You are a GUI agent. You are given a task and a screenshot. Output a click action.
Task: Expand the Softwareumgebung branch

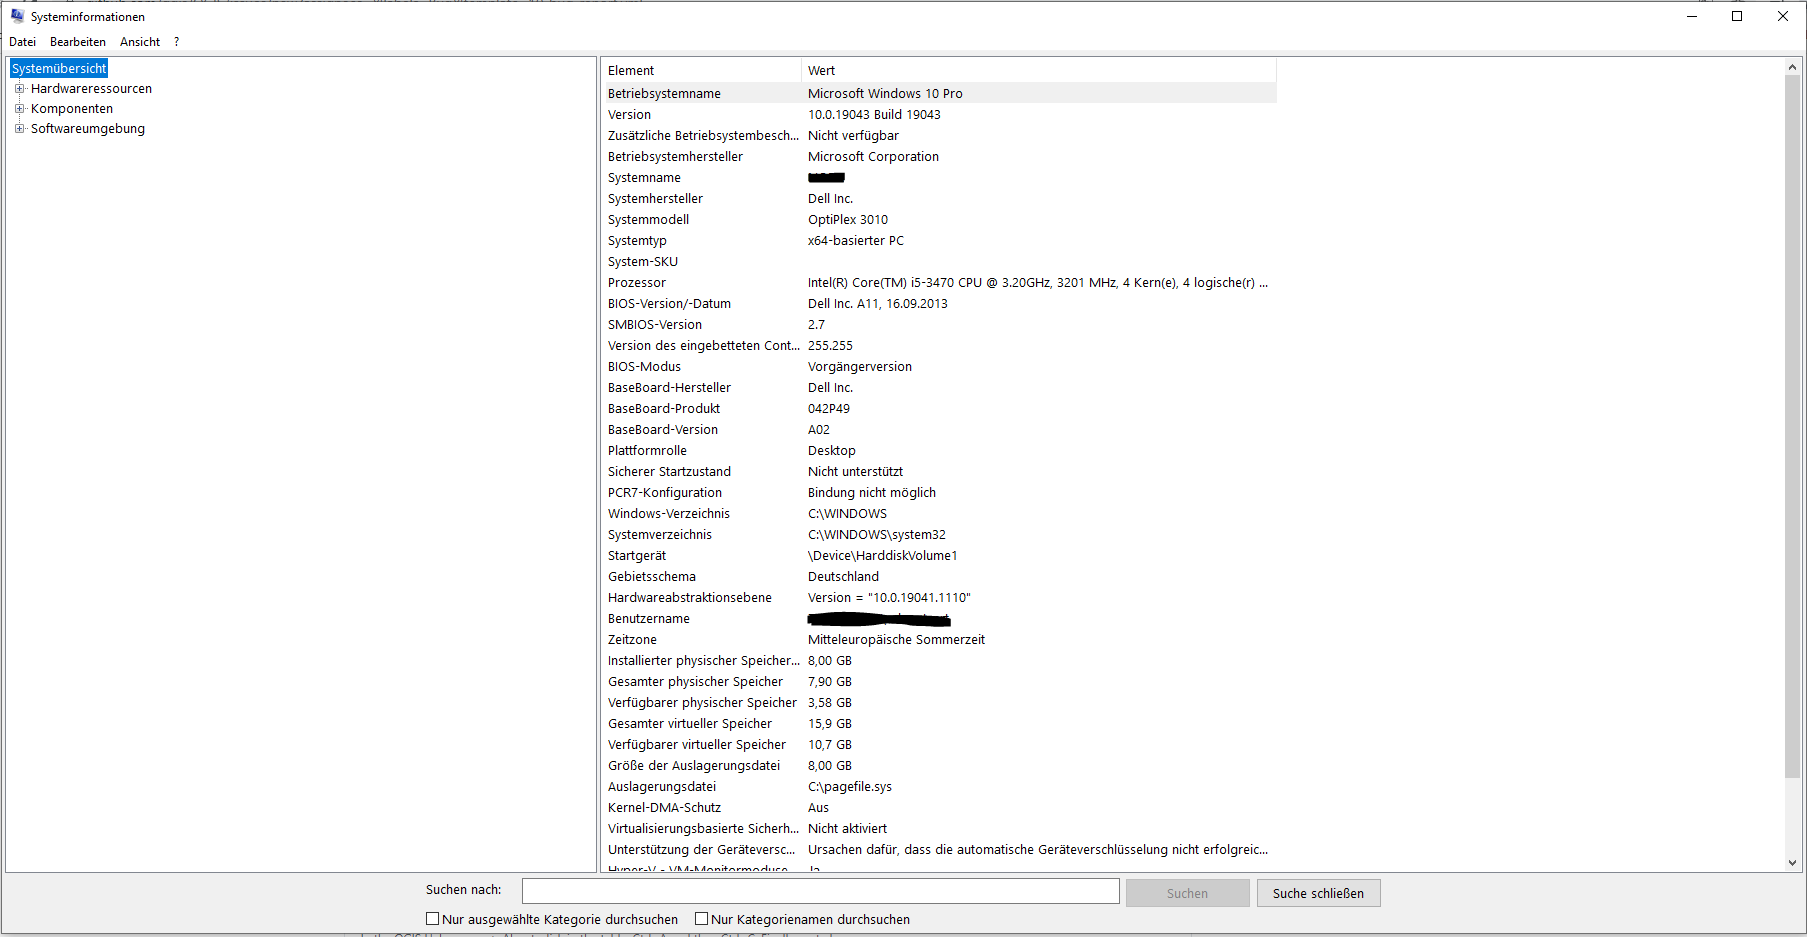[19, 128]
